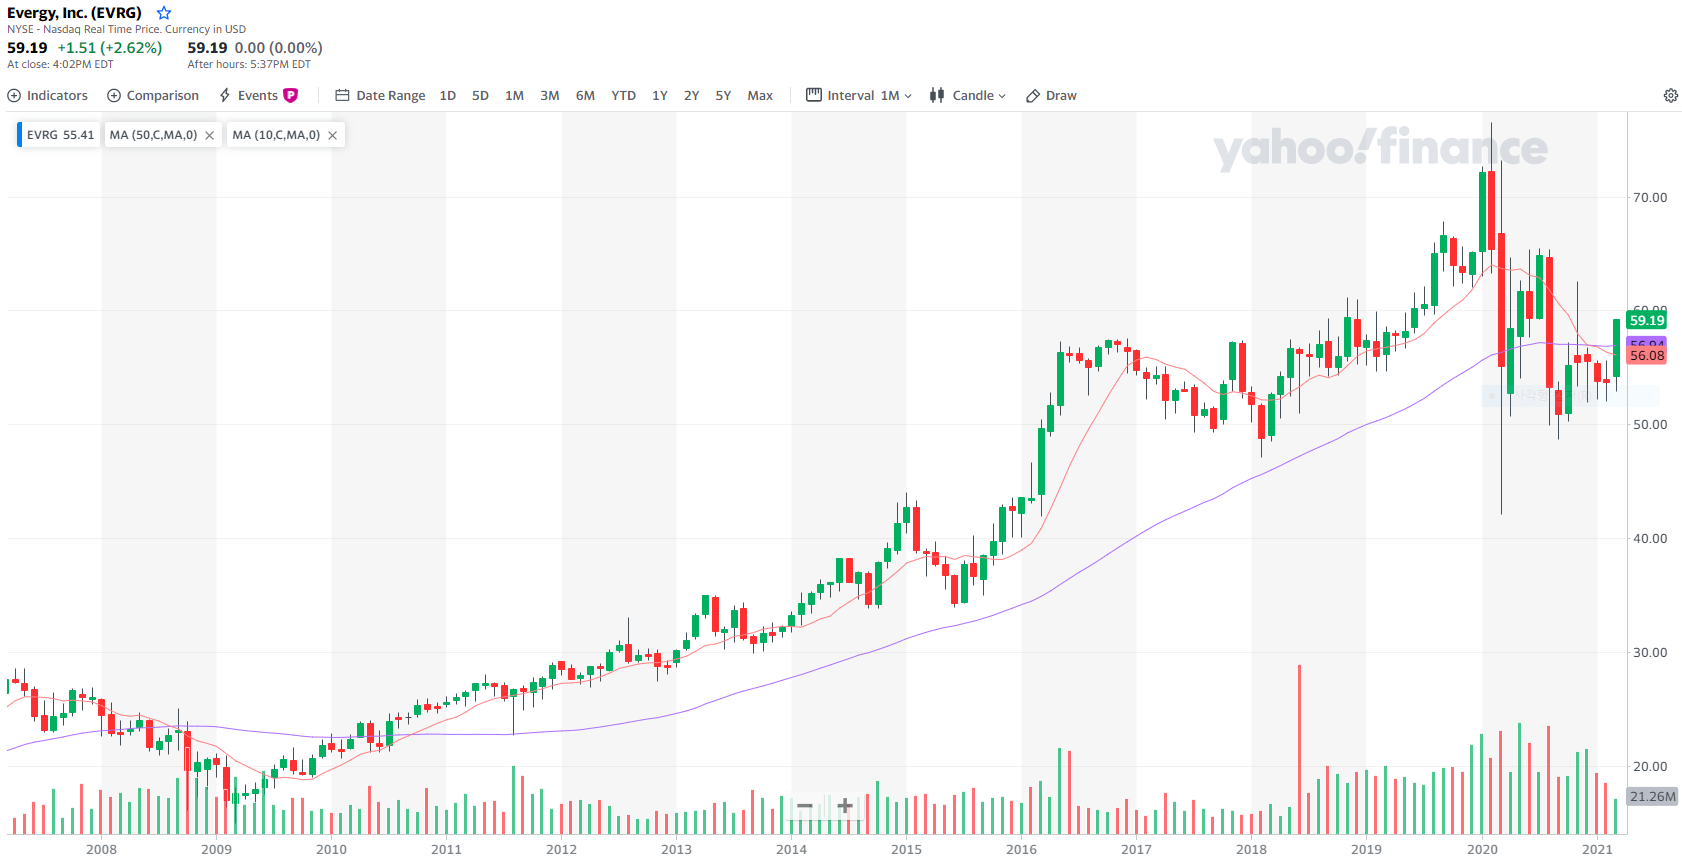Open the Comparison tool
This screenshot has height=857, width=1682.
tap(153, 96)
